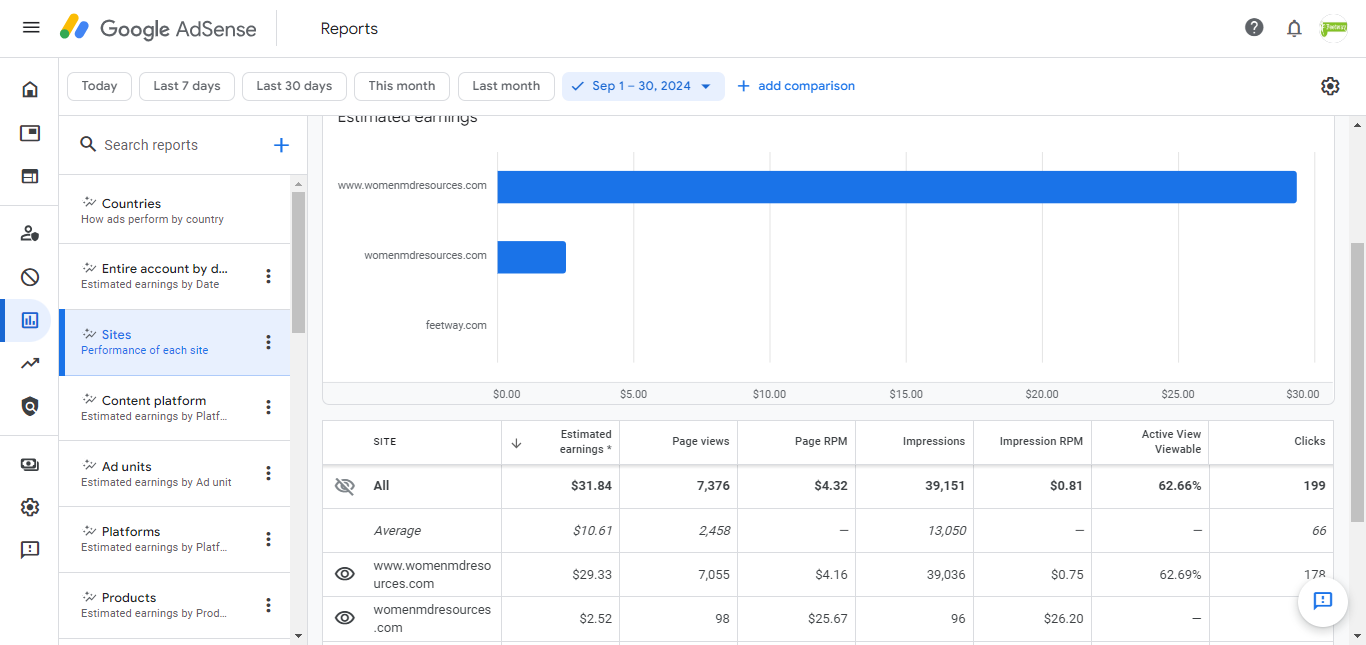Select the Last month range
Image resolution: width=1366 pixels, height=645 pixels.
pyautogui.click(x=506, y=86)
